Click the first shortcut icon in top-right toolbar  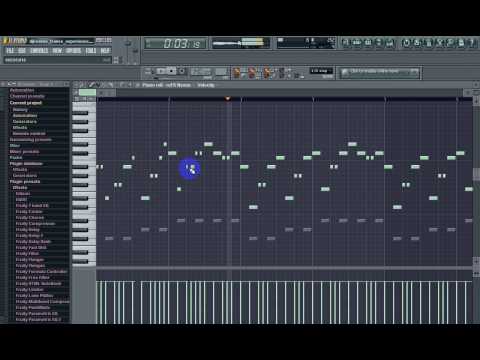click(346, 43)
